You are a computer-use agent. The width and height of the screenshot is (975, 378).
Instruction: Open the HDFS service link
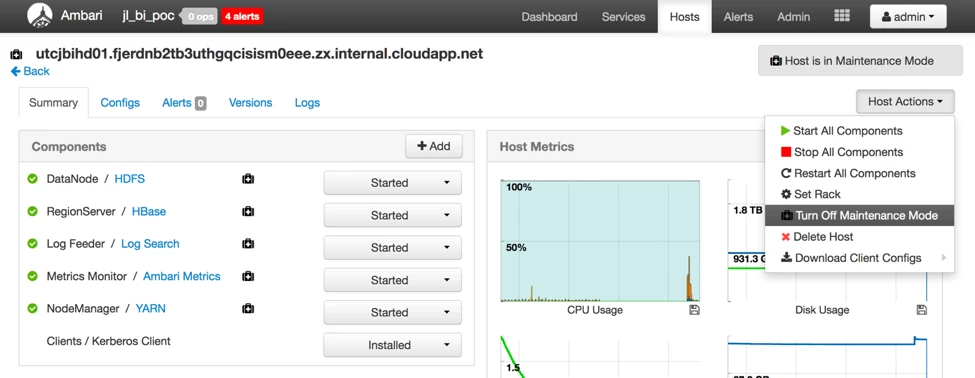pos(130,179)
